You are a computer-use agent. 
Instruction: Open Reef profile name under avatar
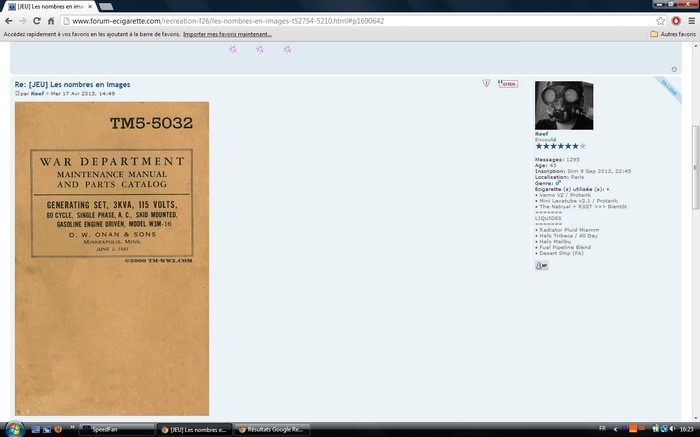(541, 134)
